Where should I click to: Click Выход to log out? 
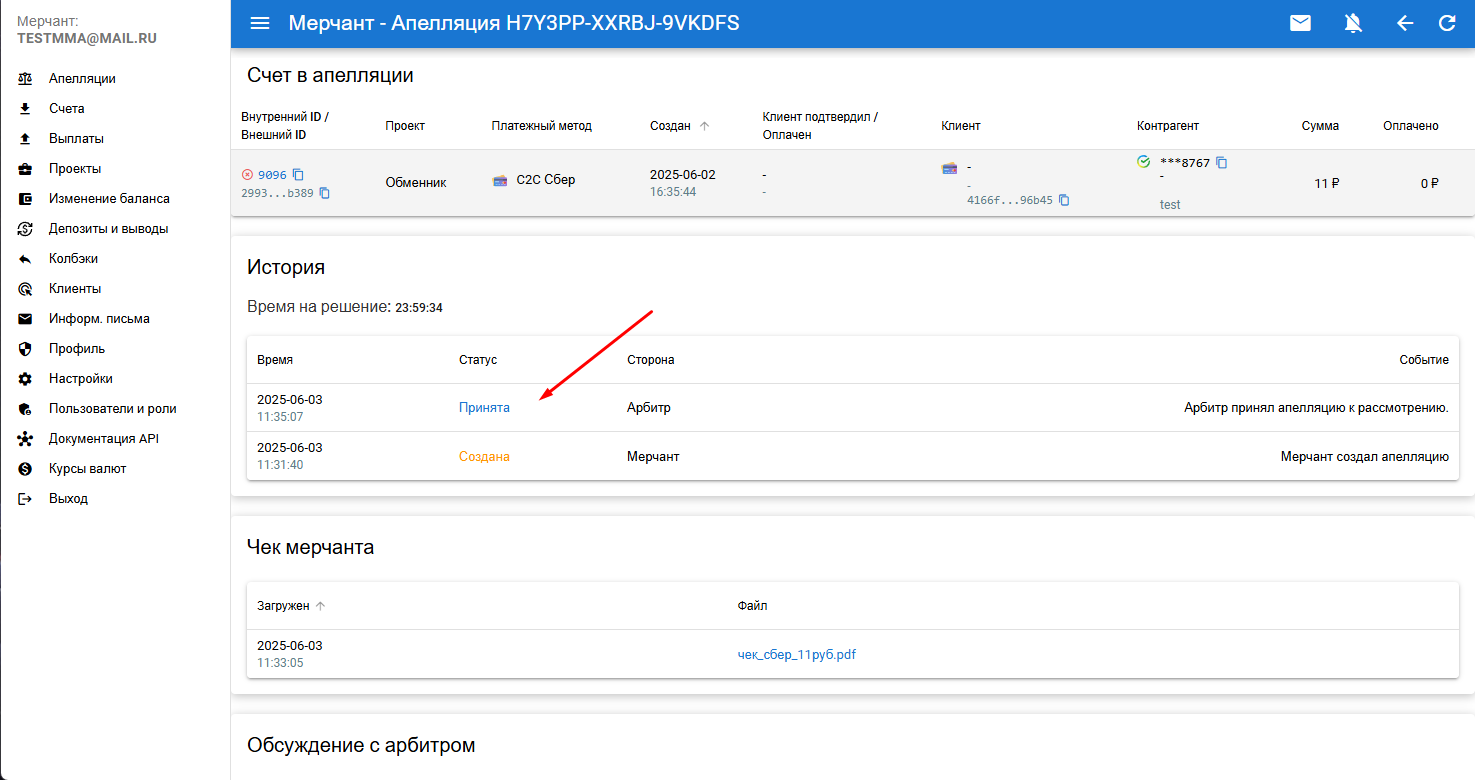click(68, 499)
